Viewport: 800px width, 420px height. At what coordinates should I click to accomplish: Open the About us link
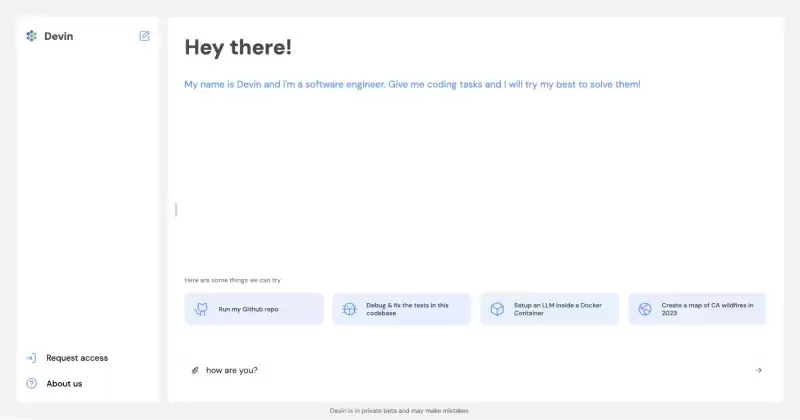pyautogui.click(x=64, y=383)
